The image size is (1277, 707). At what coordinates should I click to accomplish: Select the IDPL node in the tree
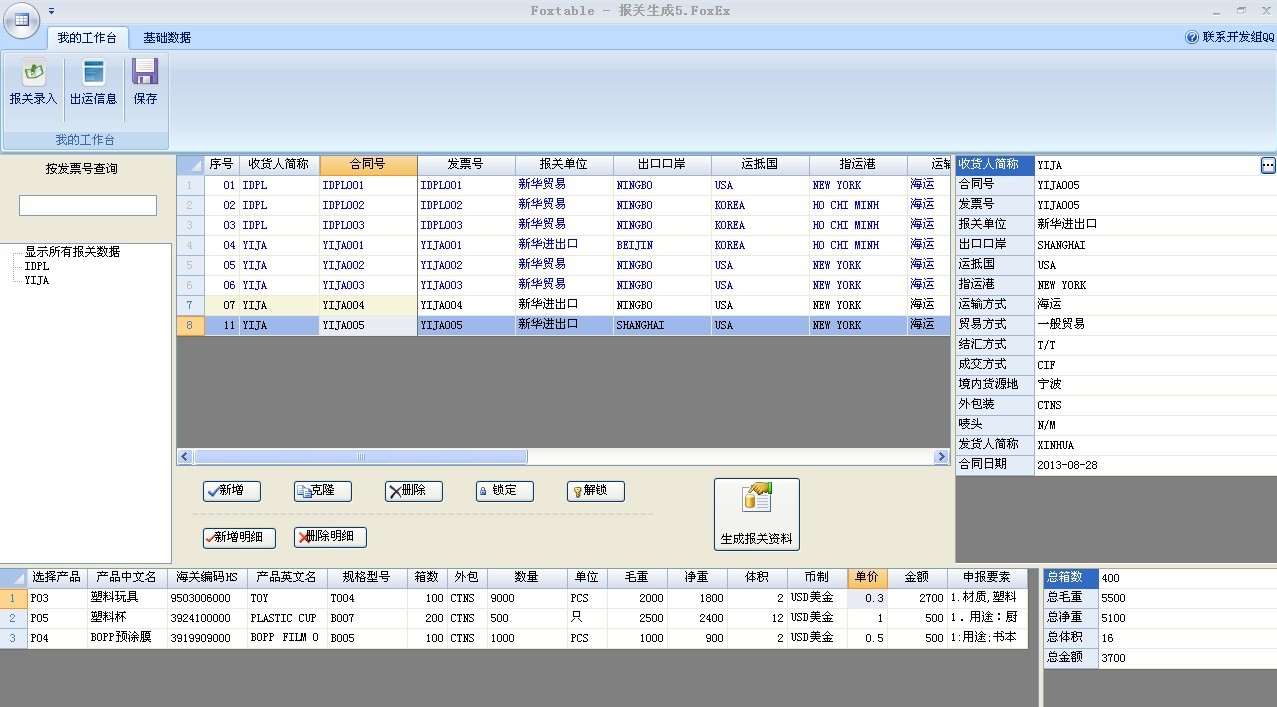(x=37, y=266)
